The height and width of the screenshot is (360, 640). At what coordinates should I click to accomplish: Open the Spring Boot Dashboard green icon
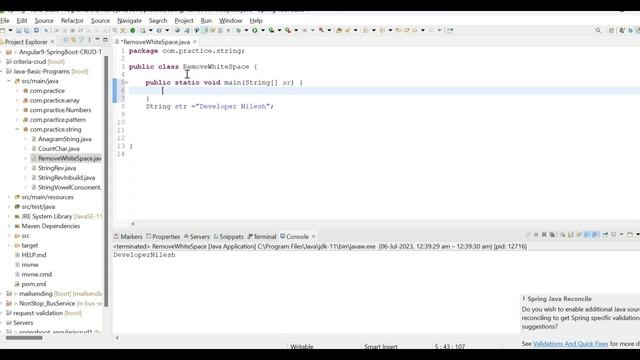(x=133, y=30)
